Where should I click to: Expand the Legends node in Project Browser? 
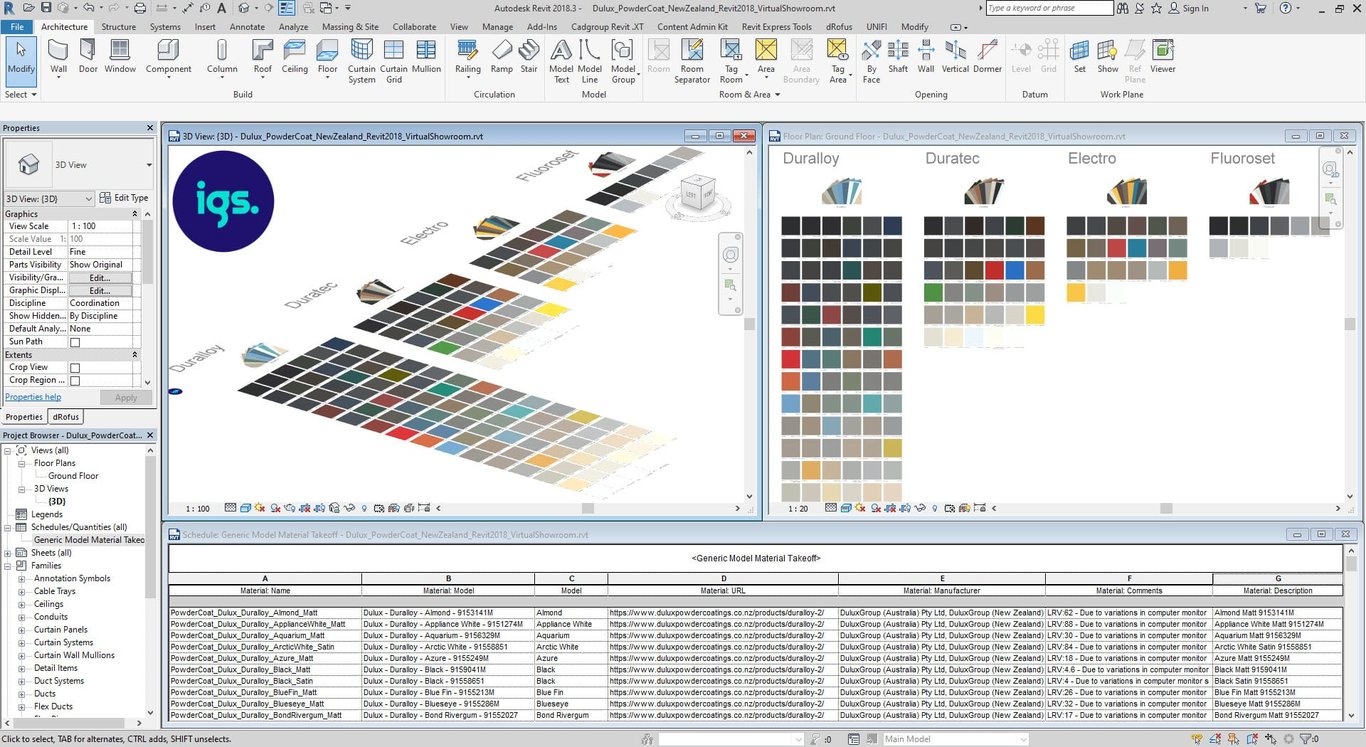click(9, 515)
